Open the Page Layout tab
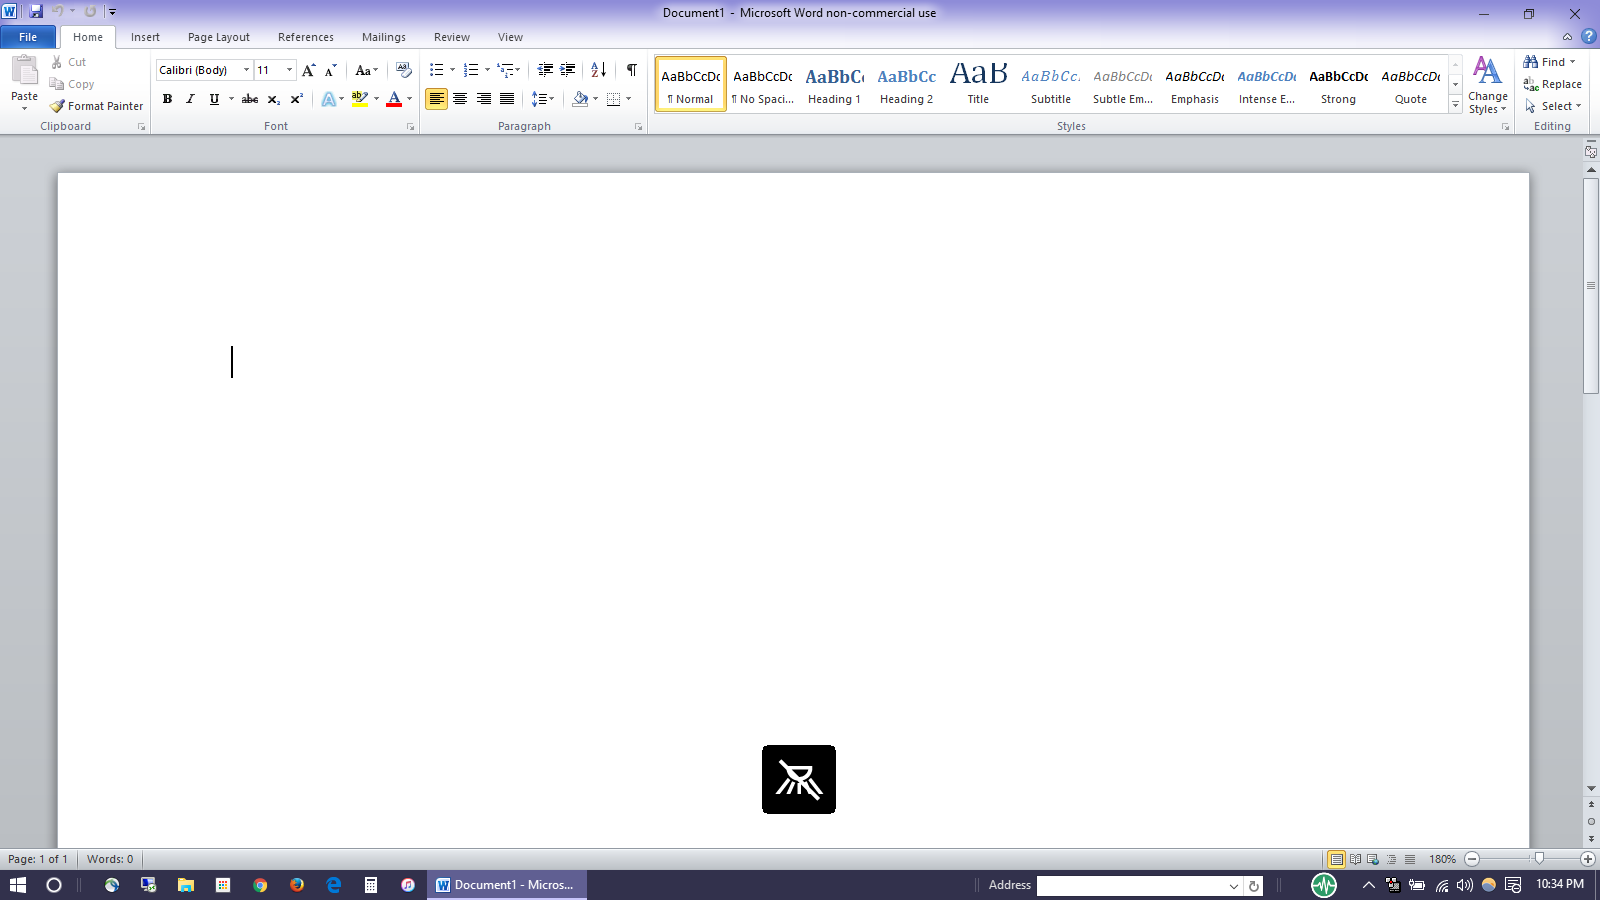1600x900 pixels. point(218,37)
